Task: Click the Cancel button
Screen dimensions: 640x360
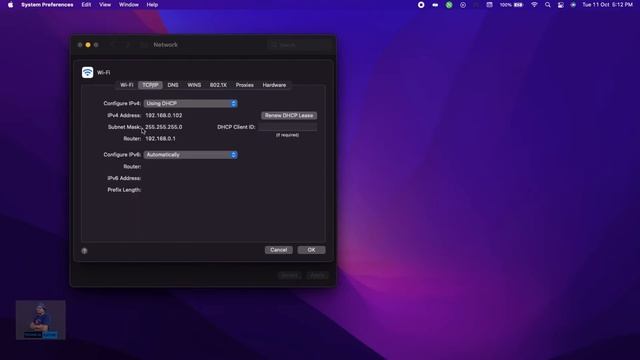Action: (x=278, y=250)
